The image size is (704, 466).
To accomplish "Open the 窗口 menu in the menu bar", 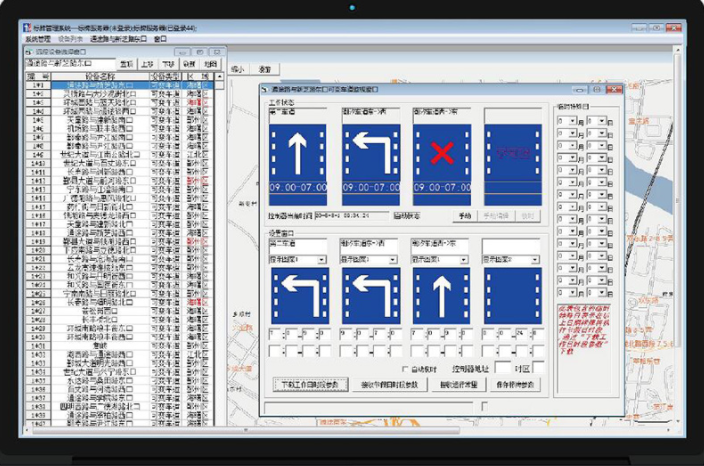I will tap(160, 38).
